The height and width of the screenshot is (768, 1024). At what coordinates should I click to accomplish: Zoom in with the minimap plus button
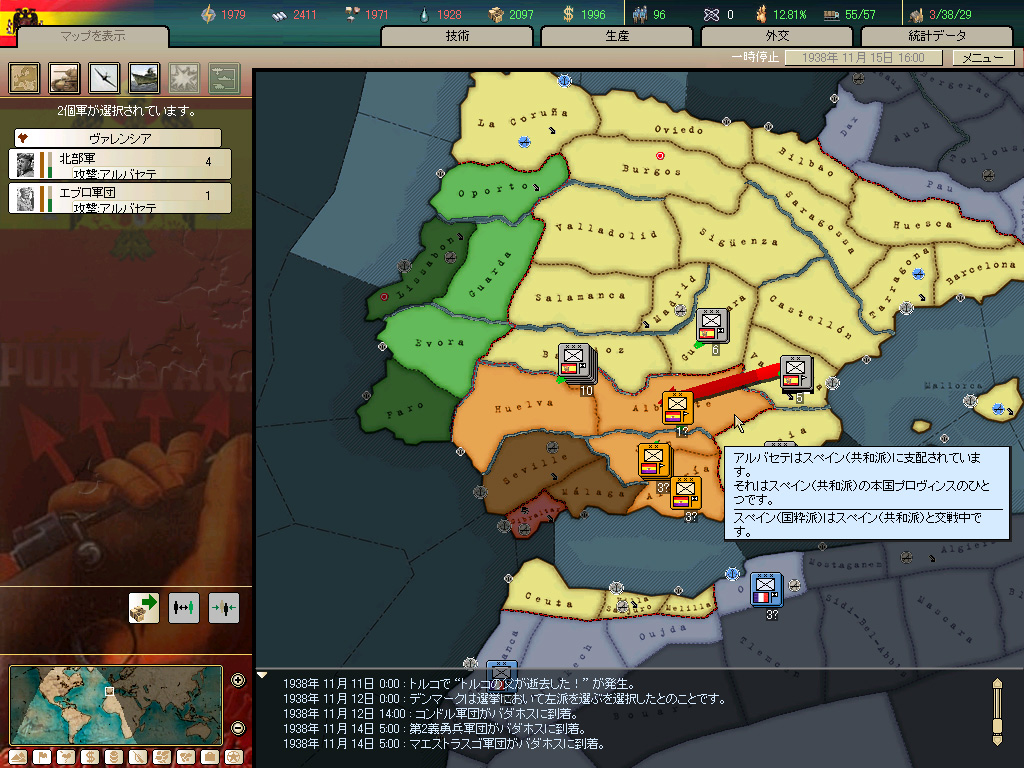coord(238,680)
